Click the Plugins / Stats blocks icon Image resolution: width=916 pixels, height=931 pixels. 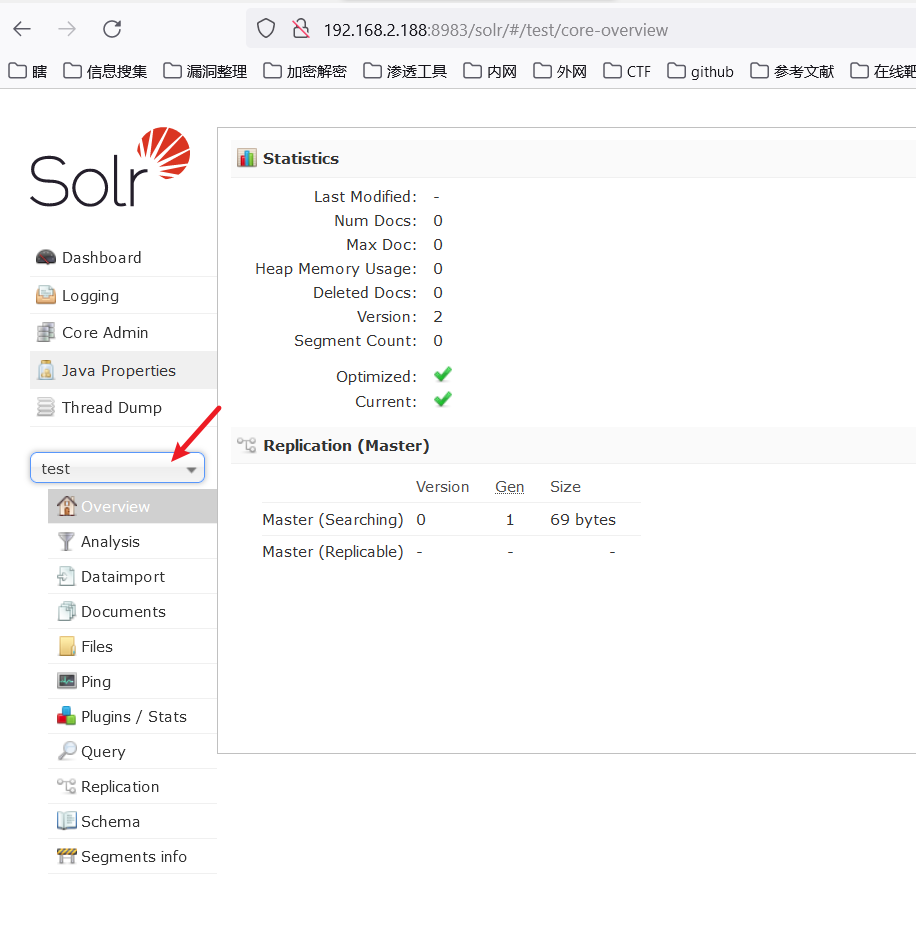pyautogui.click(x=66, y=716)
